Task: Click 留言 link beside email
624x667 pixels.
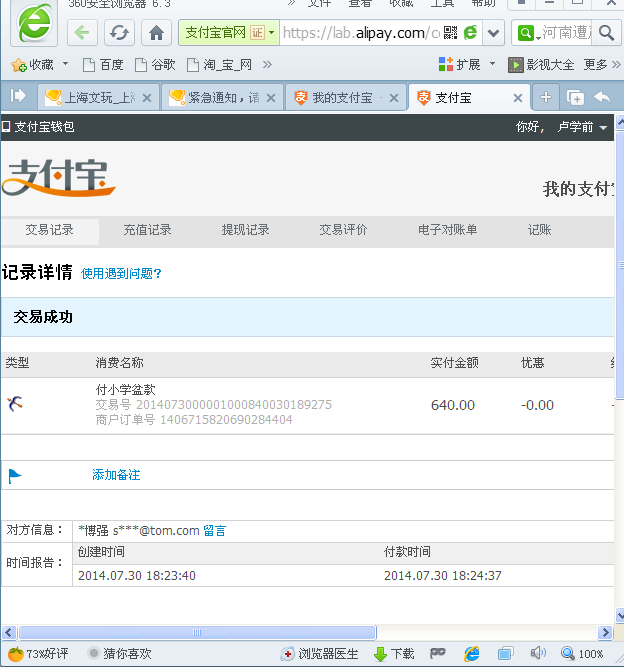Action: (214, 530)
